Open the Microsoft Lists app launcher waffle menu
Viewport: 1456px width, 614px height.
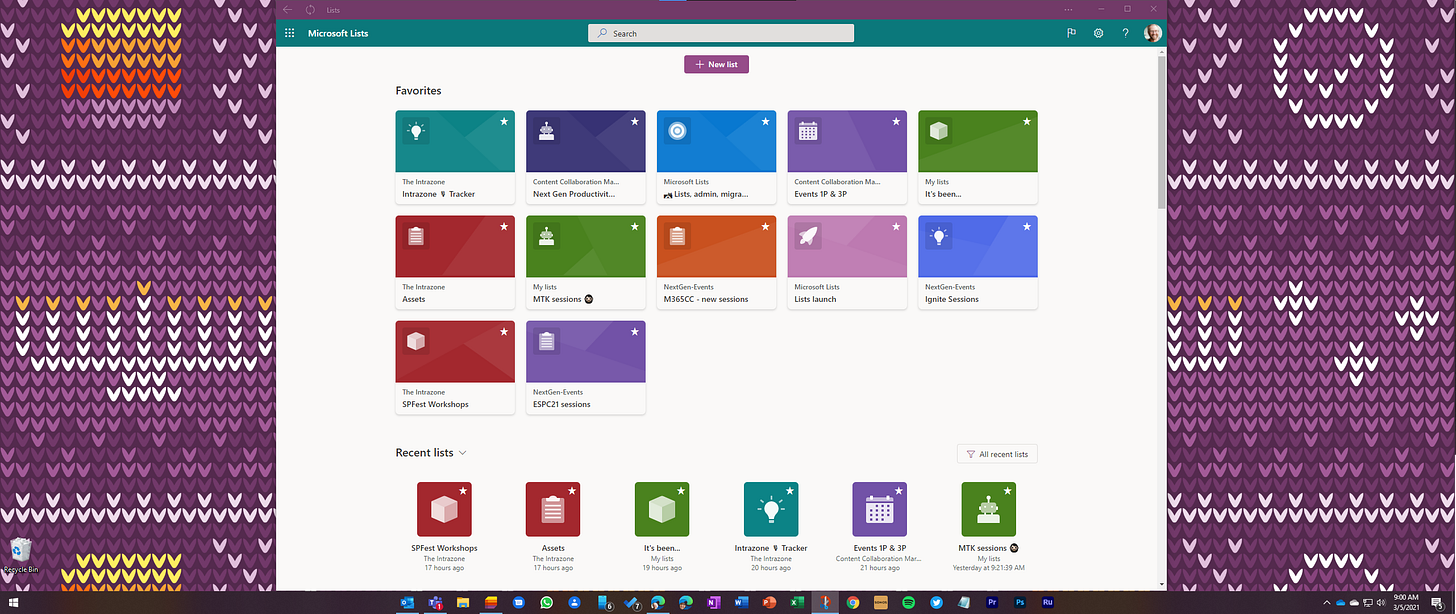(289, 32)
